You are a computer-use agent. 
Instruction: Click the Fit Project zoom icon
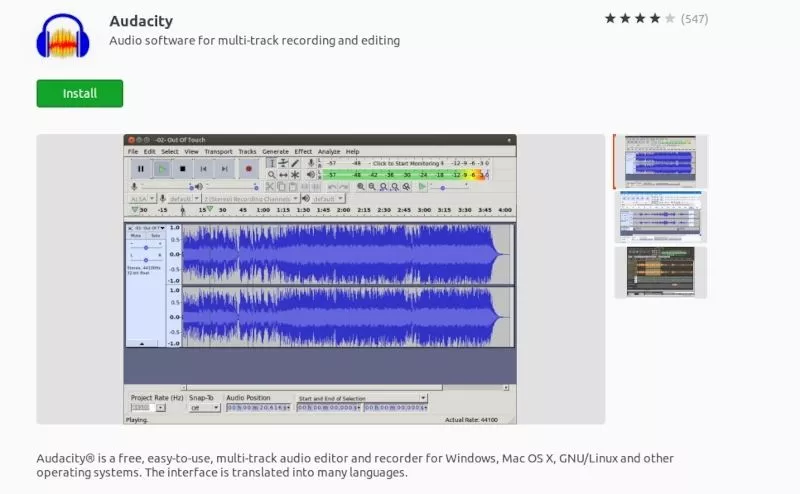(x=395, y=187)
